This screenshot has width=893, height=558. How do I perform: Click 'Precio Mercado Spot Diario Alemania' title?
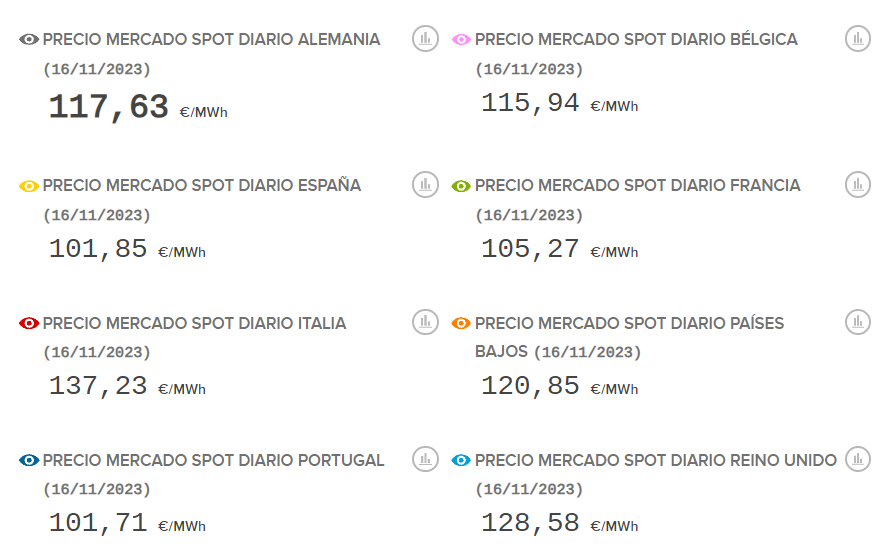211,40
